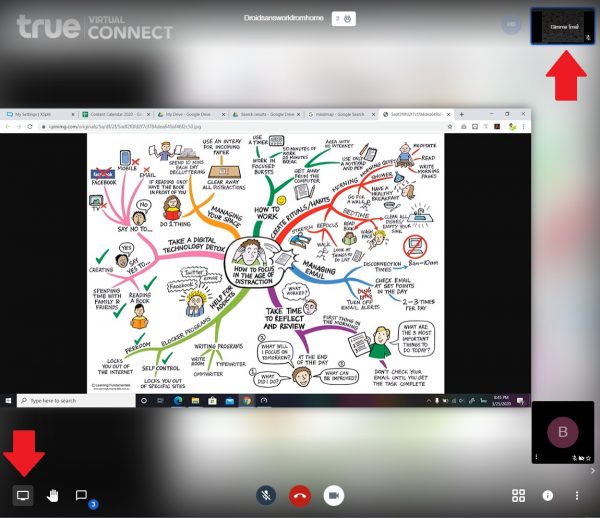Viewport: 600px width, 518px height.
Task: Open Cortana circle on the taskbar
Action: click(x=144, y=401)
